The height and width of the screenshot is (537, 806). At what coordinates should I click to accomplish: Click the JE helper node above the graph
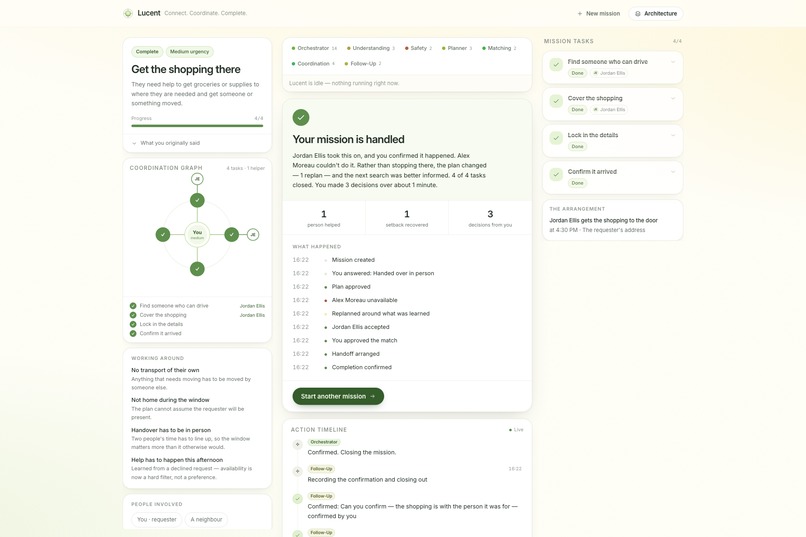(197, 179)
